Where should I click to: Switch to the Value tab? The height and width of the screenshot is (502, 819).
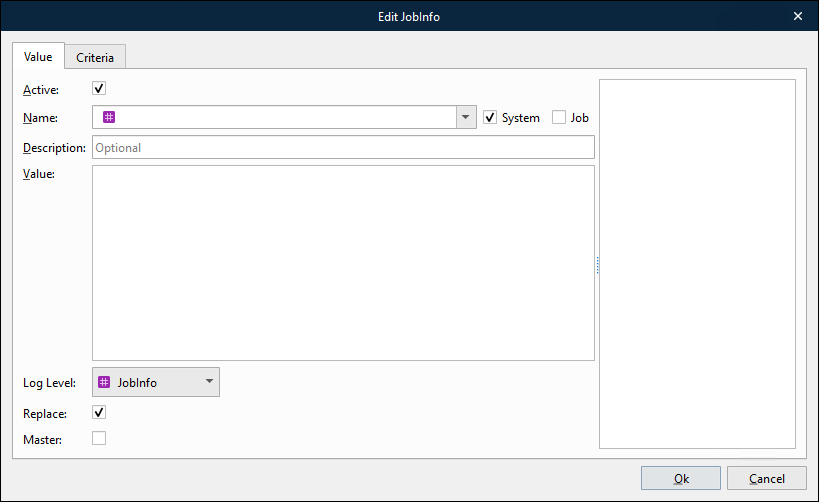(x=38, y=56)
